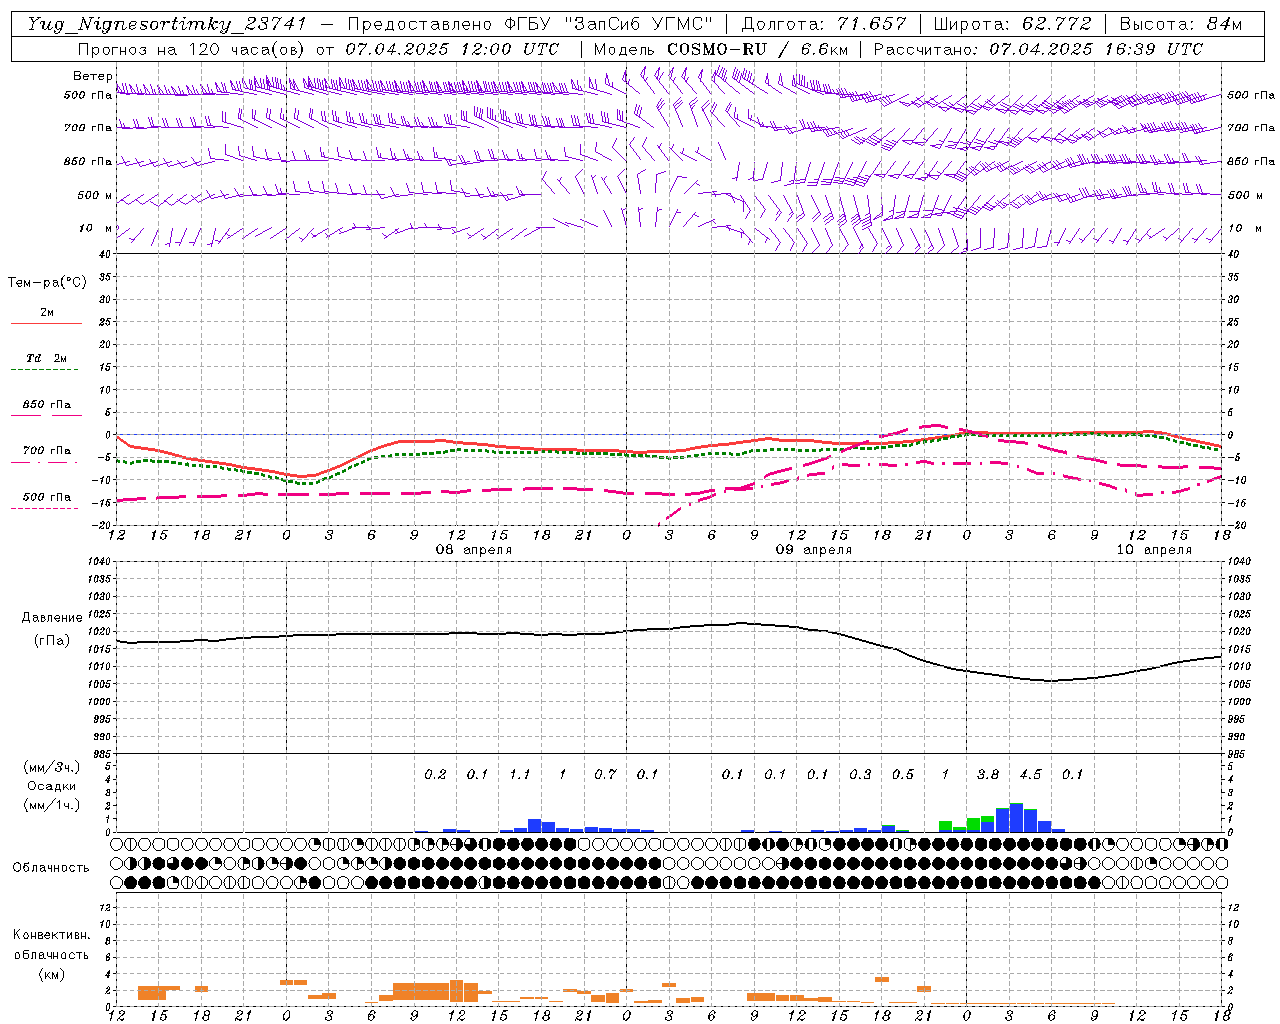
Task: Click the 850 гПа temperature legend entry
Action: point(46,405)
